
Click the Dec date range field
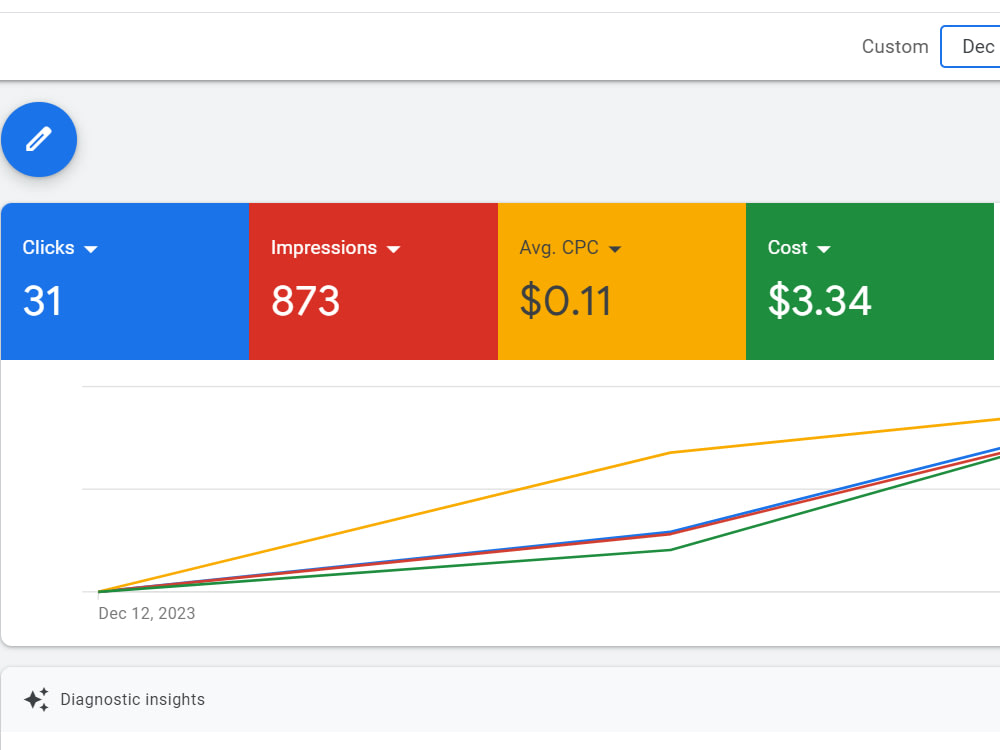970,47
